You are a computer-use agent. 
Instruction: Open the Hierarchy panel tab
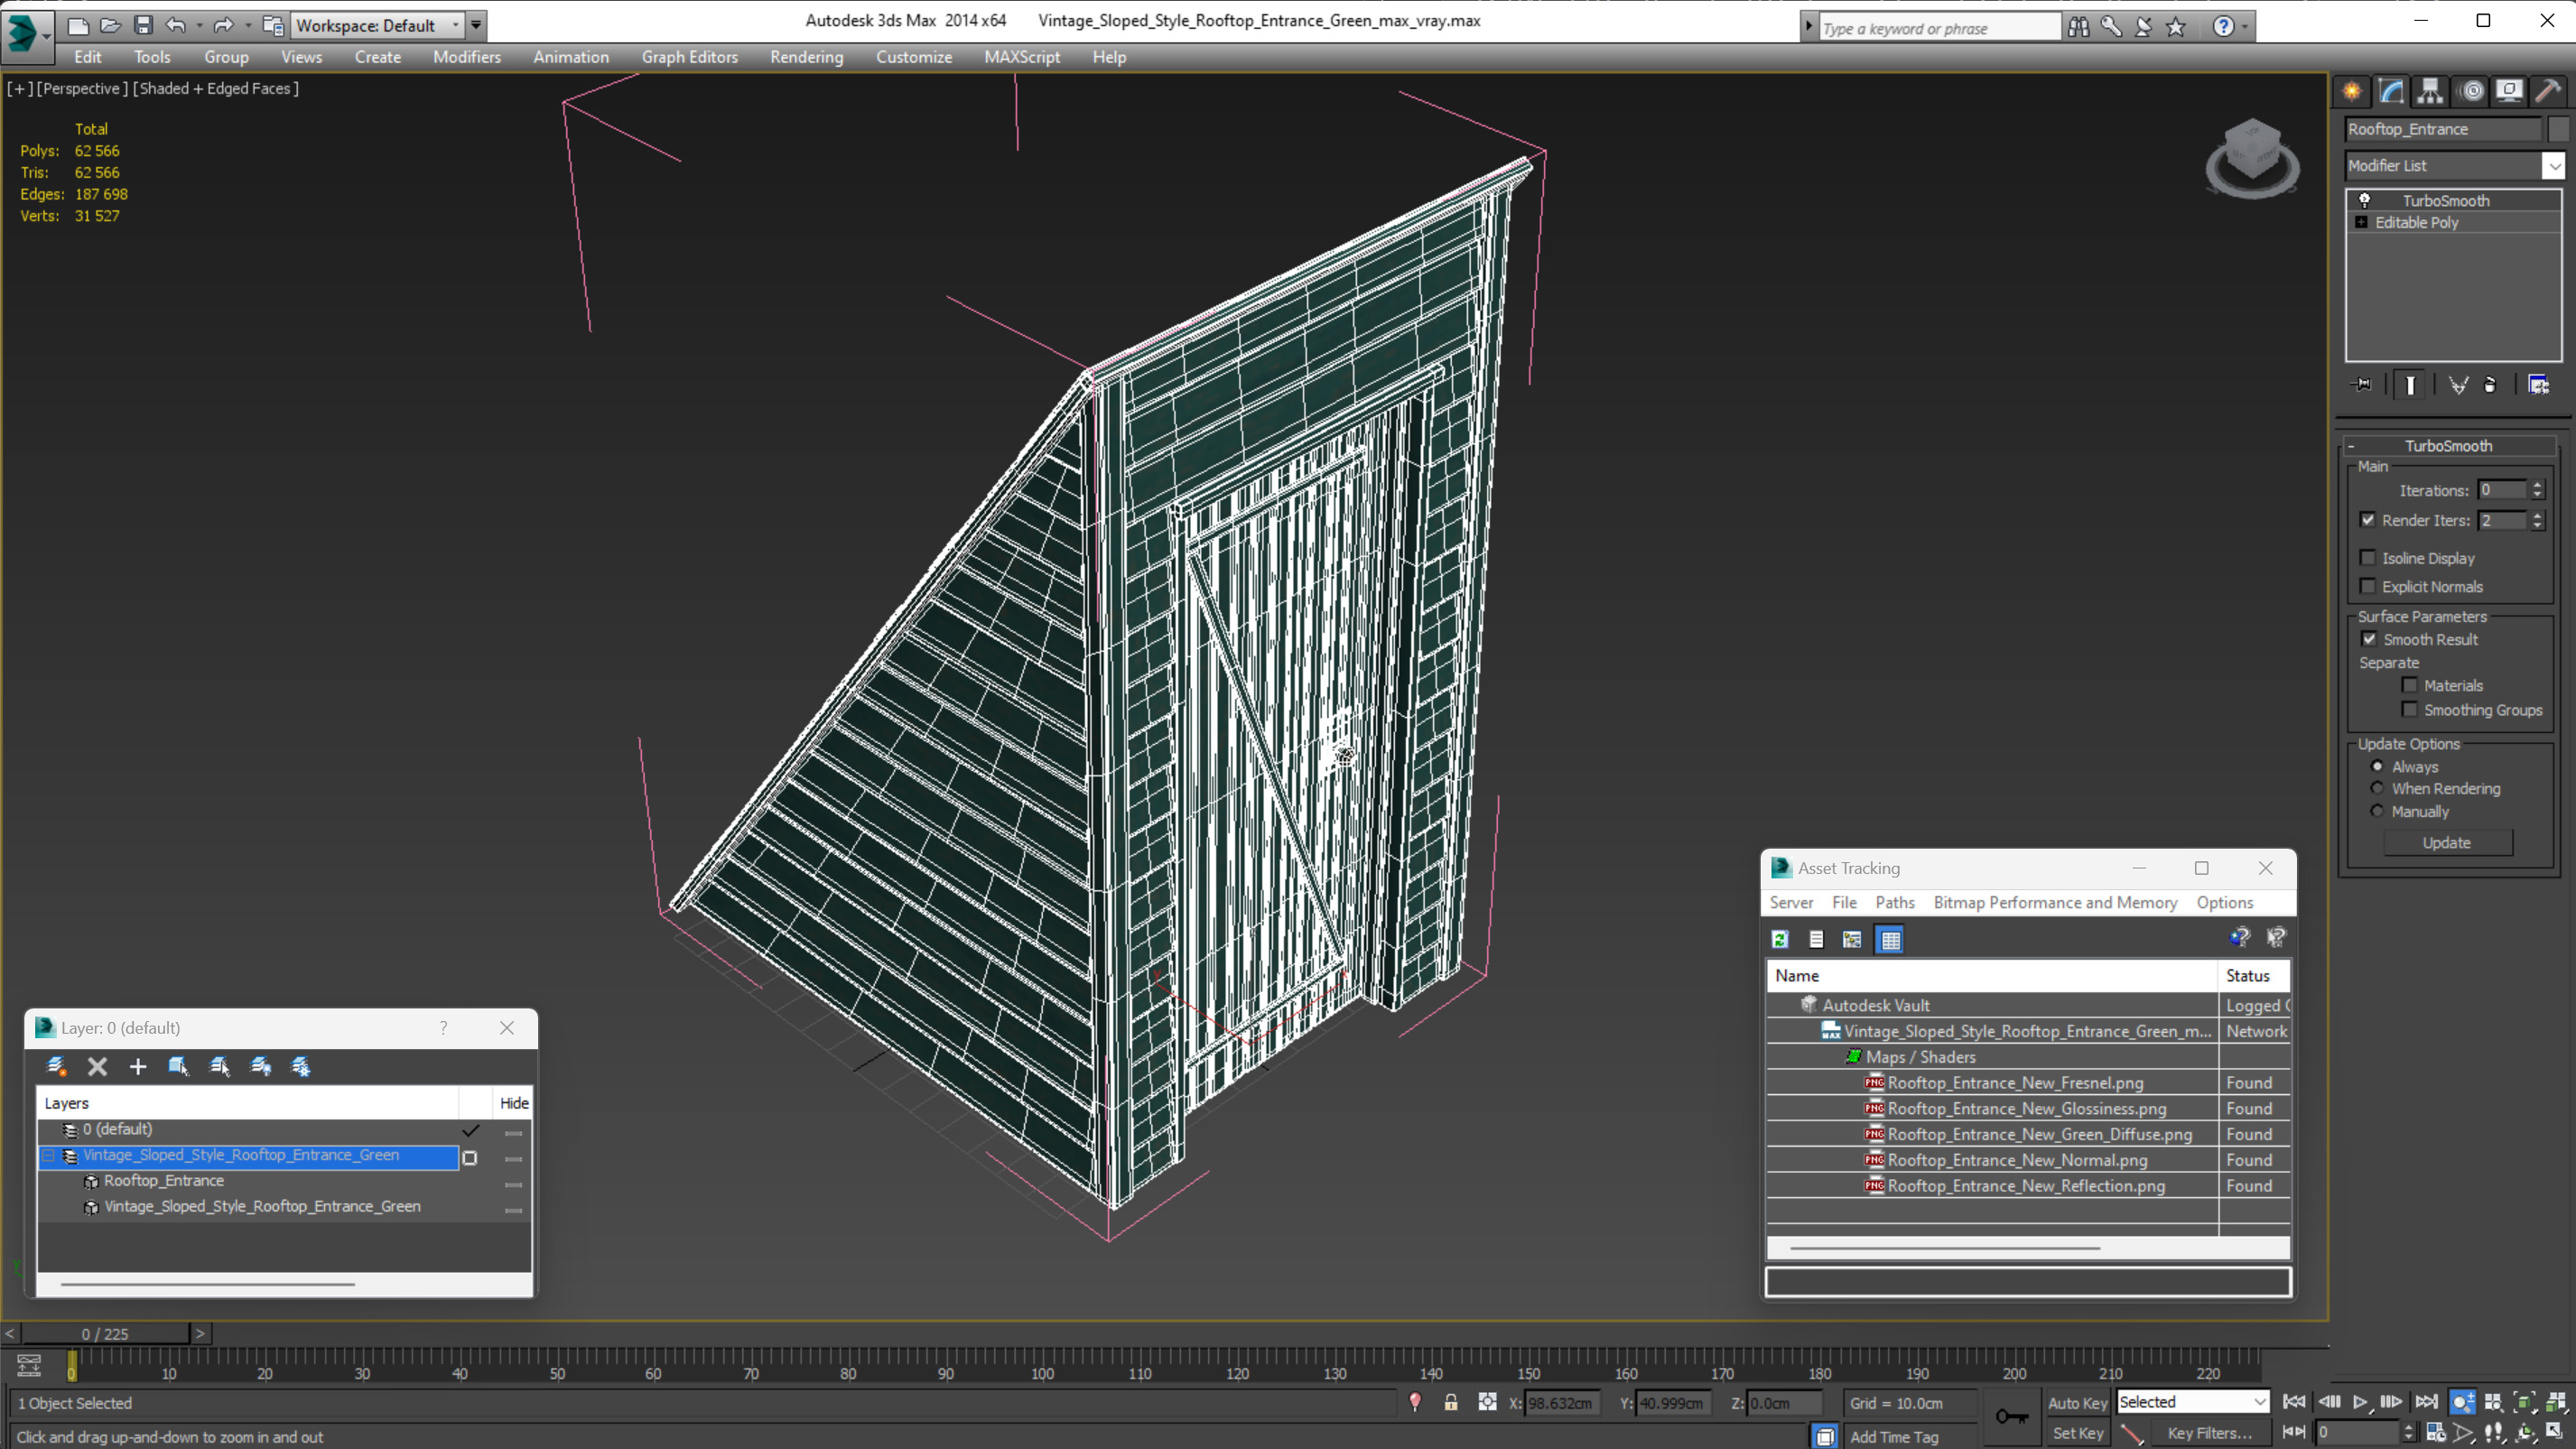coord(2430,91)
